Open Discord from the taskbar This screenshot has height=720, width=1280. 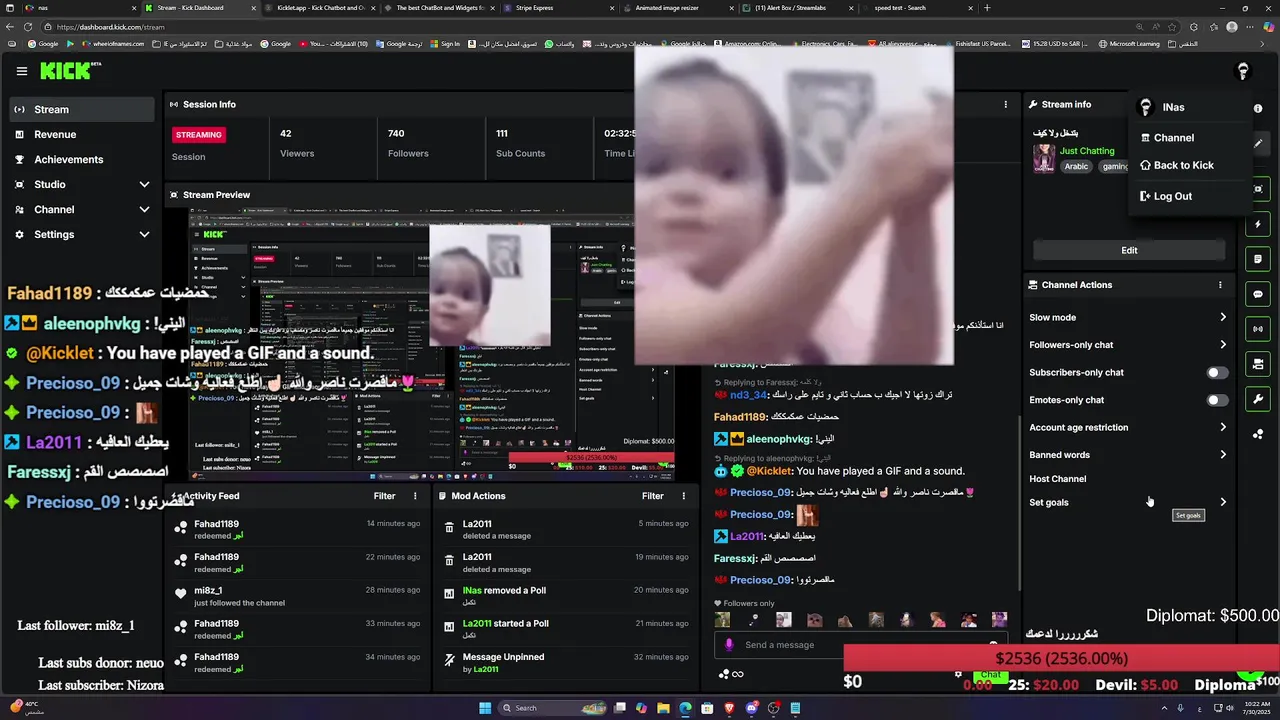[x=751, y=708]
